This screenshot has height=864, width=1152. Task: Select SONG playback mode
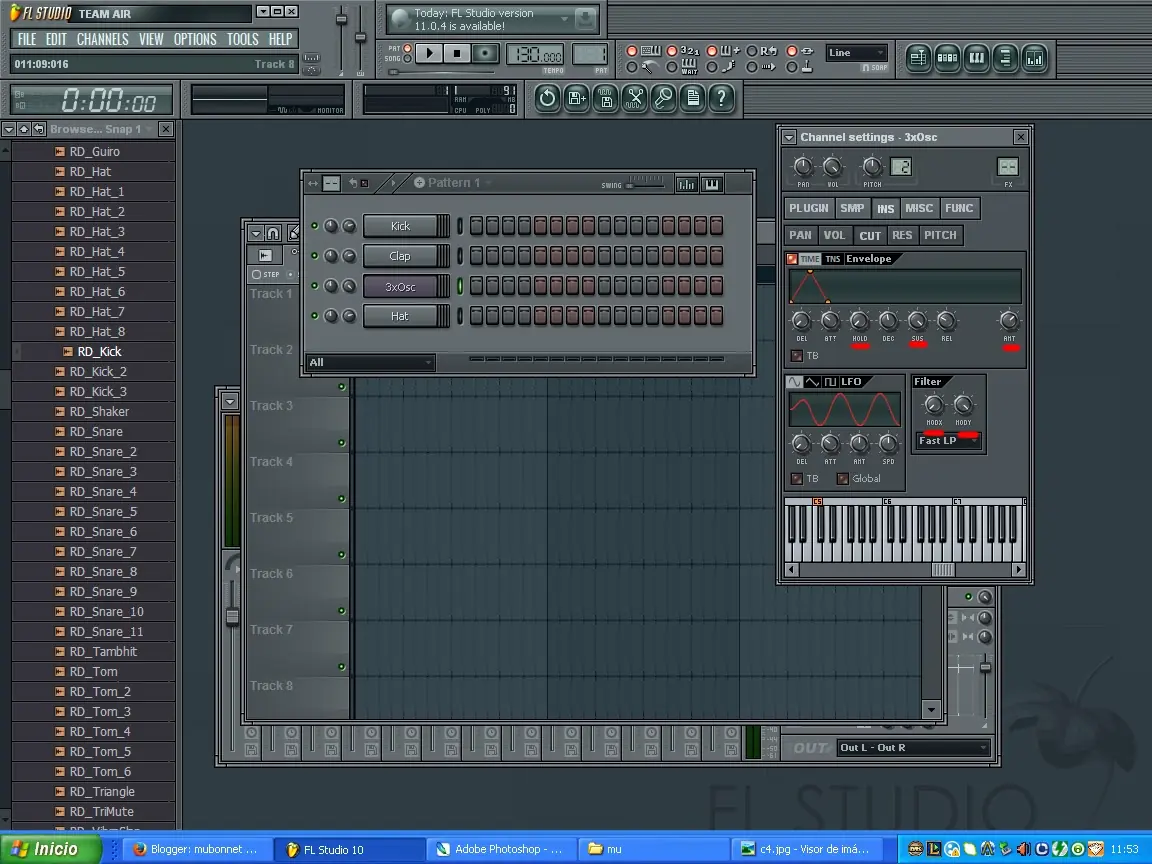408,59
